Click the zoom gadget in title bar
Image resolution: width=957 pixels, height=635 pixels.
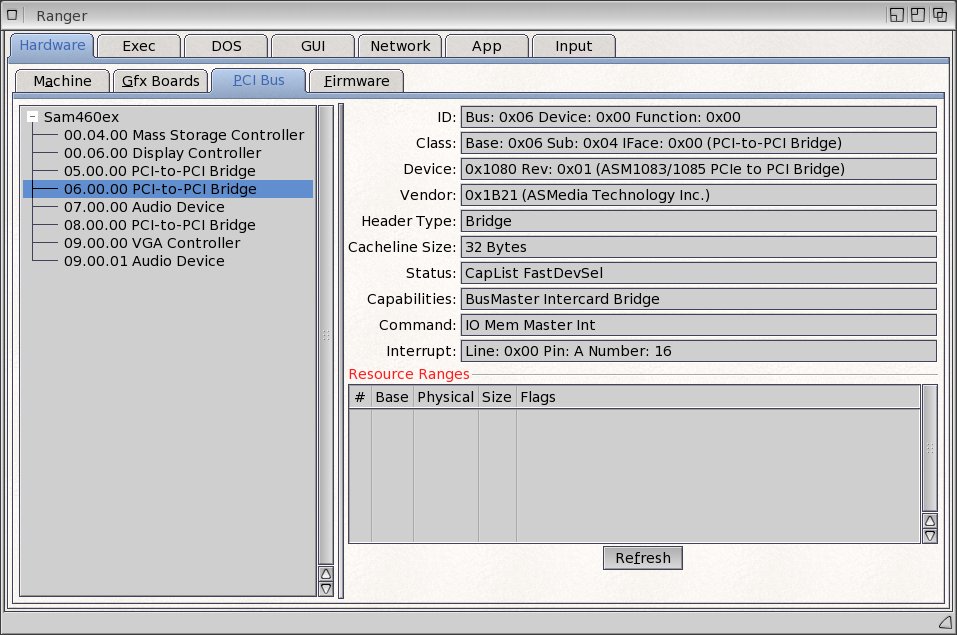coord(918,14)
